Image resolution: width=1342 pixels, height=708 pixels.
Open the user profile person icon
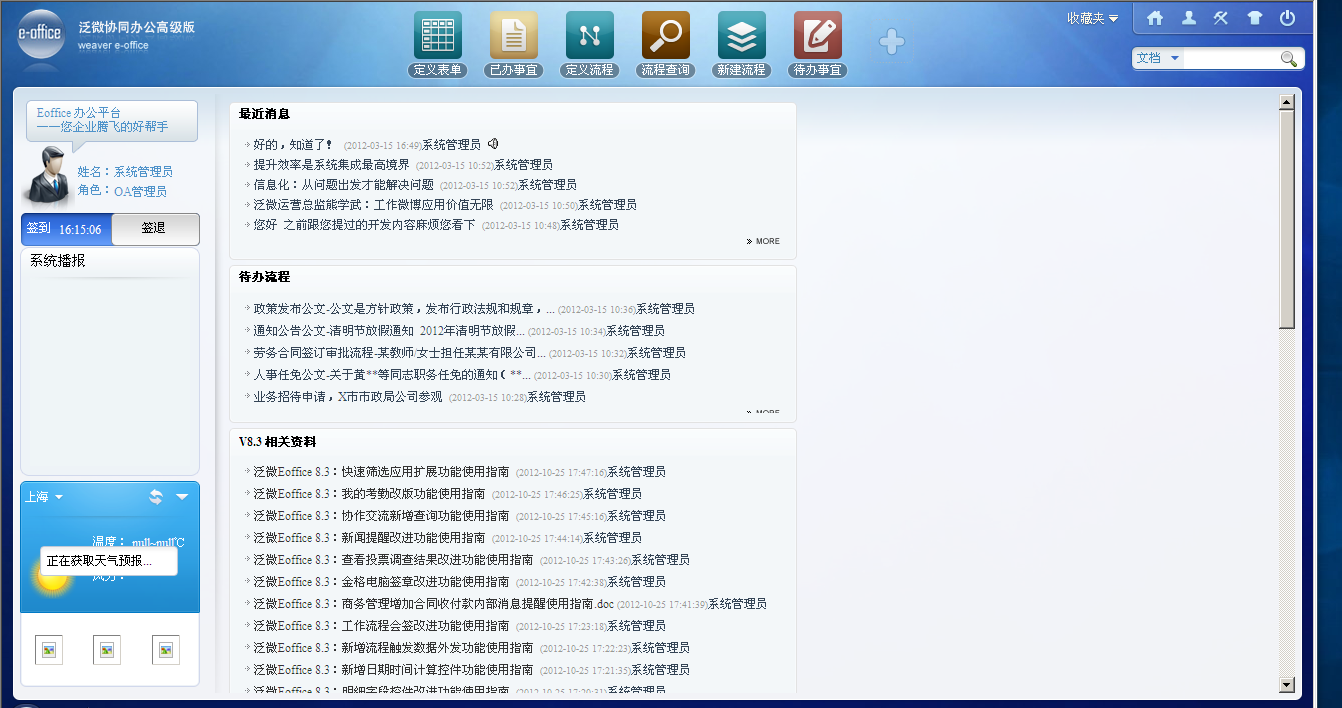click(x=1188, y=18)
